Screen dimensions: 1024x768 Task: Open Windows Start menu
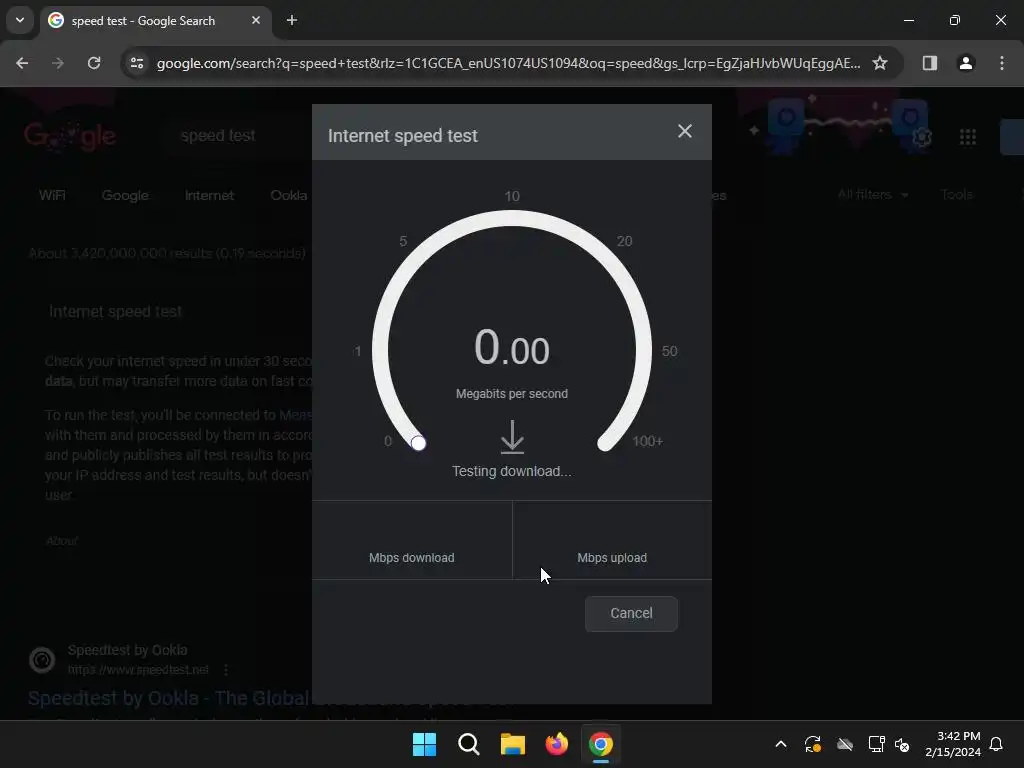point(424,744)
